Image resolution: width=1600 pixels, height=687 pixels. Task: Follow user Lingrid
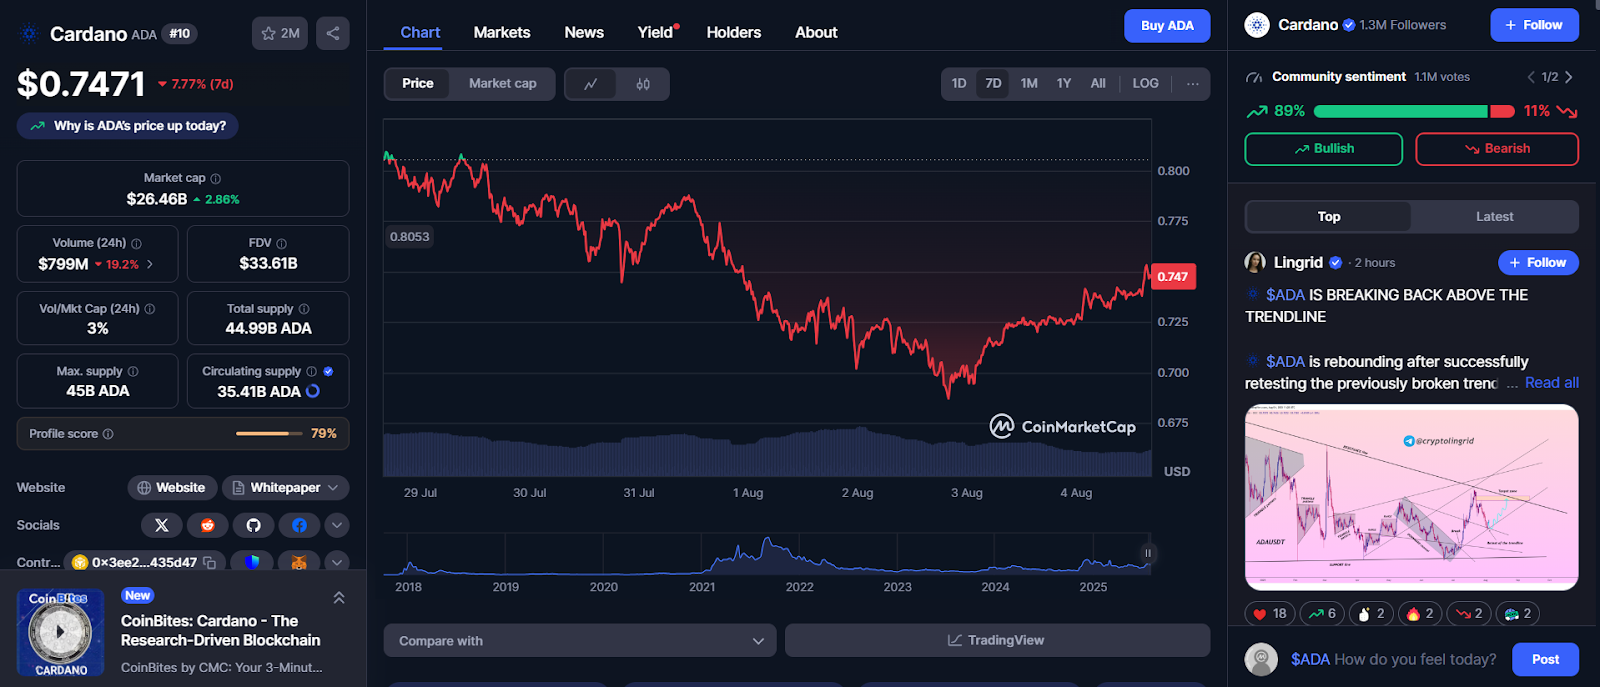coord(1538,263)
